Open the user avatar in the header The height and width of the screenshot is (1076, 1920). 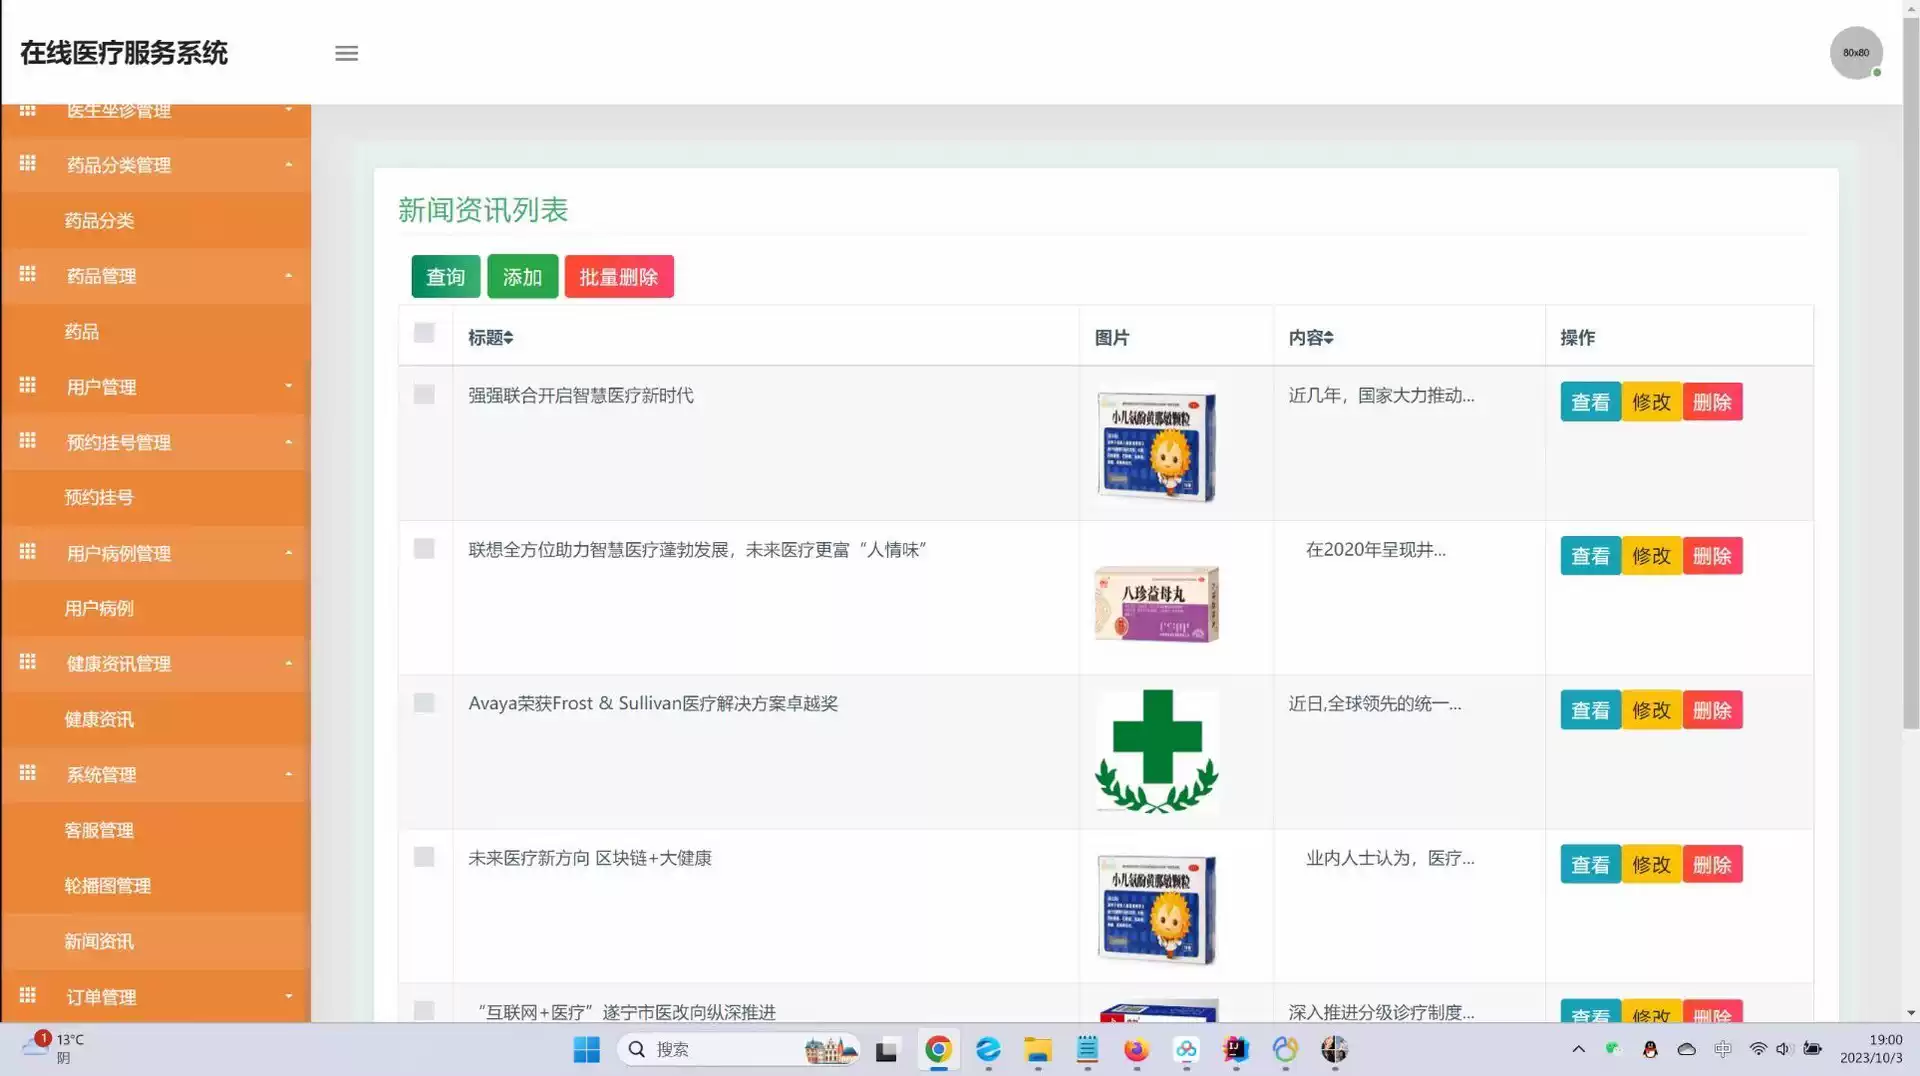[1856, 53]
